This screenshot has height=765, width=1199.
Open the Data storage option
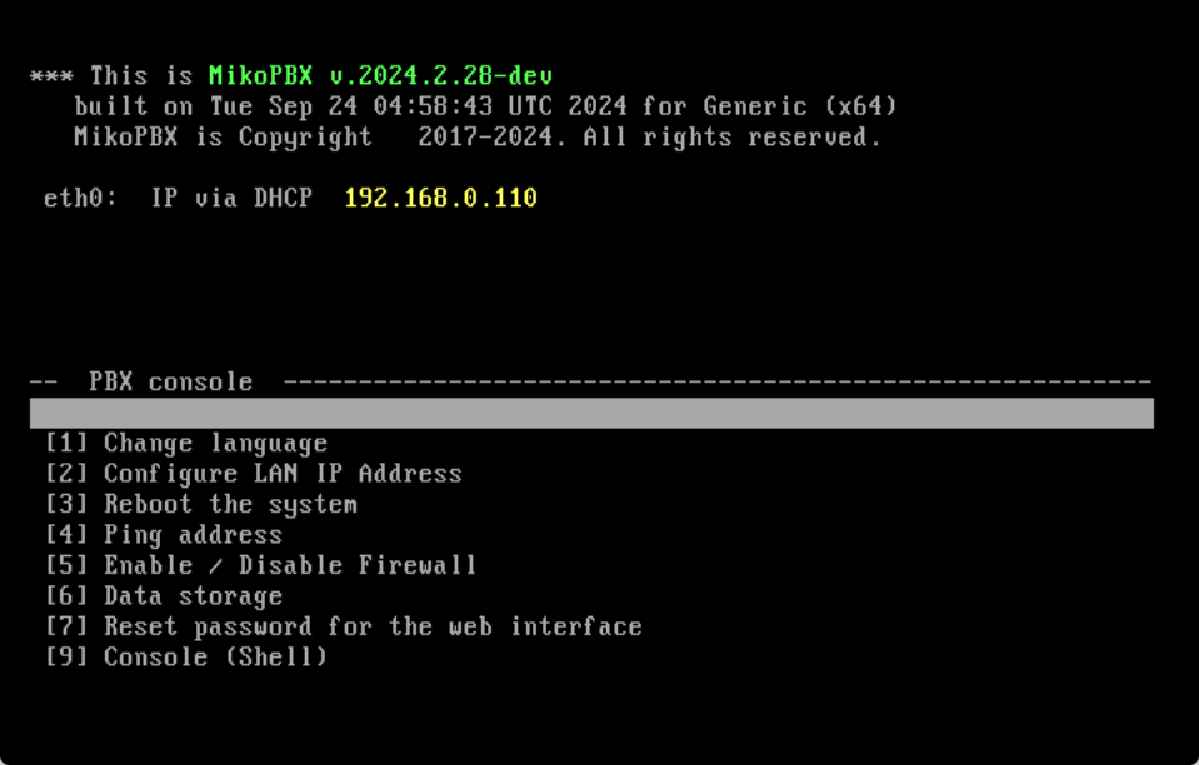(x=164, y=597)
